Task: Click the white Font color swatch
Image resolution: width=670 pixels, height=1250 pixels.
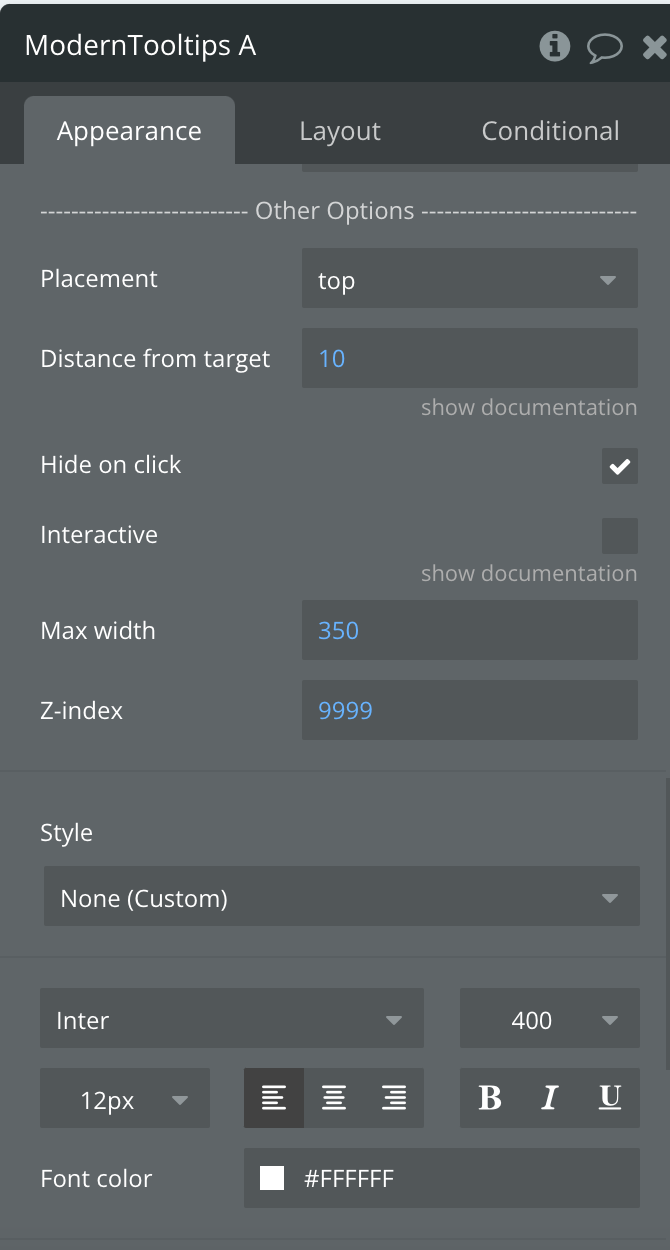Action: (272, 1178)
